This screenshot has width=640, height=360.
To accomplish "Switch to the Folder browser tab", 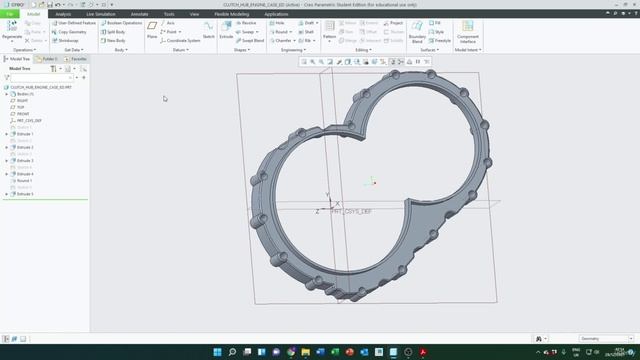I will pyautogui.click(x=47, y=59).
